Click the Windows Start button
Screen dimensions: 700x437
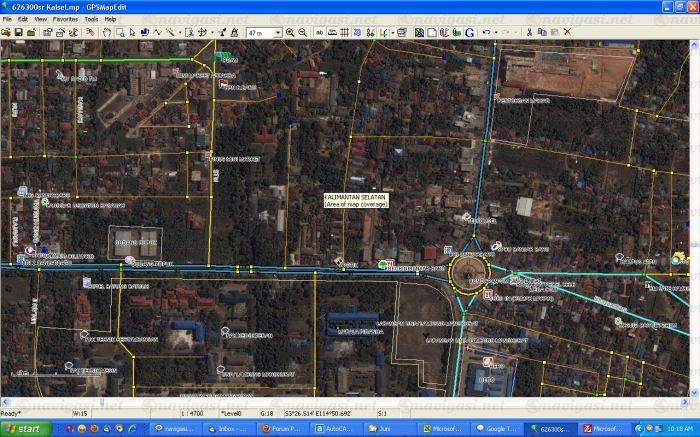24,428
